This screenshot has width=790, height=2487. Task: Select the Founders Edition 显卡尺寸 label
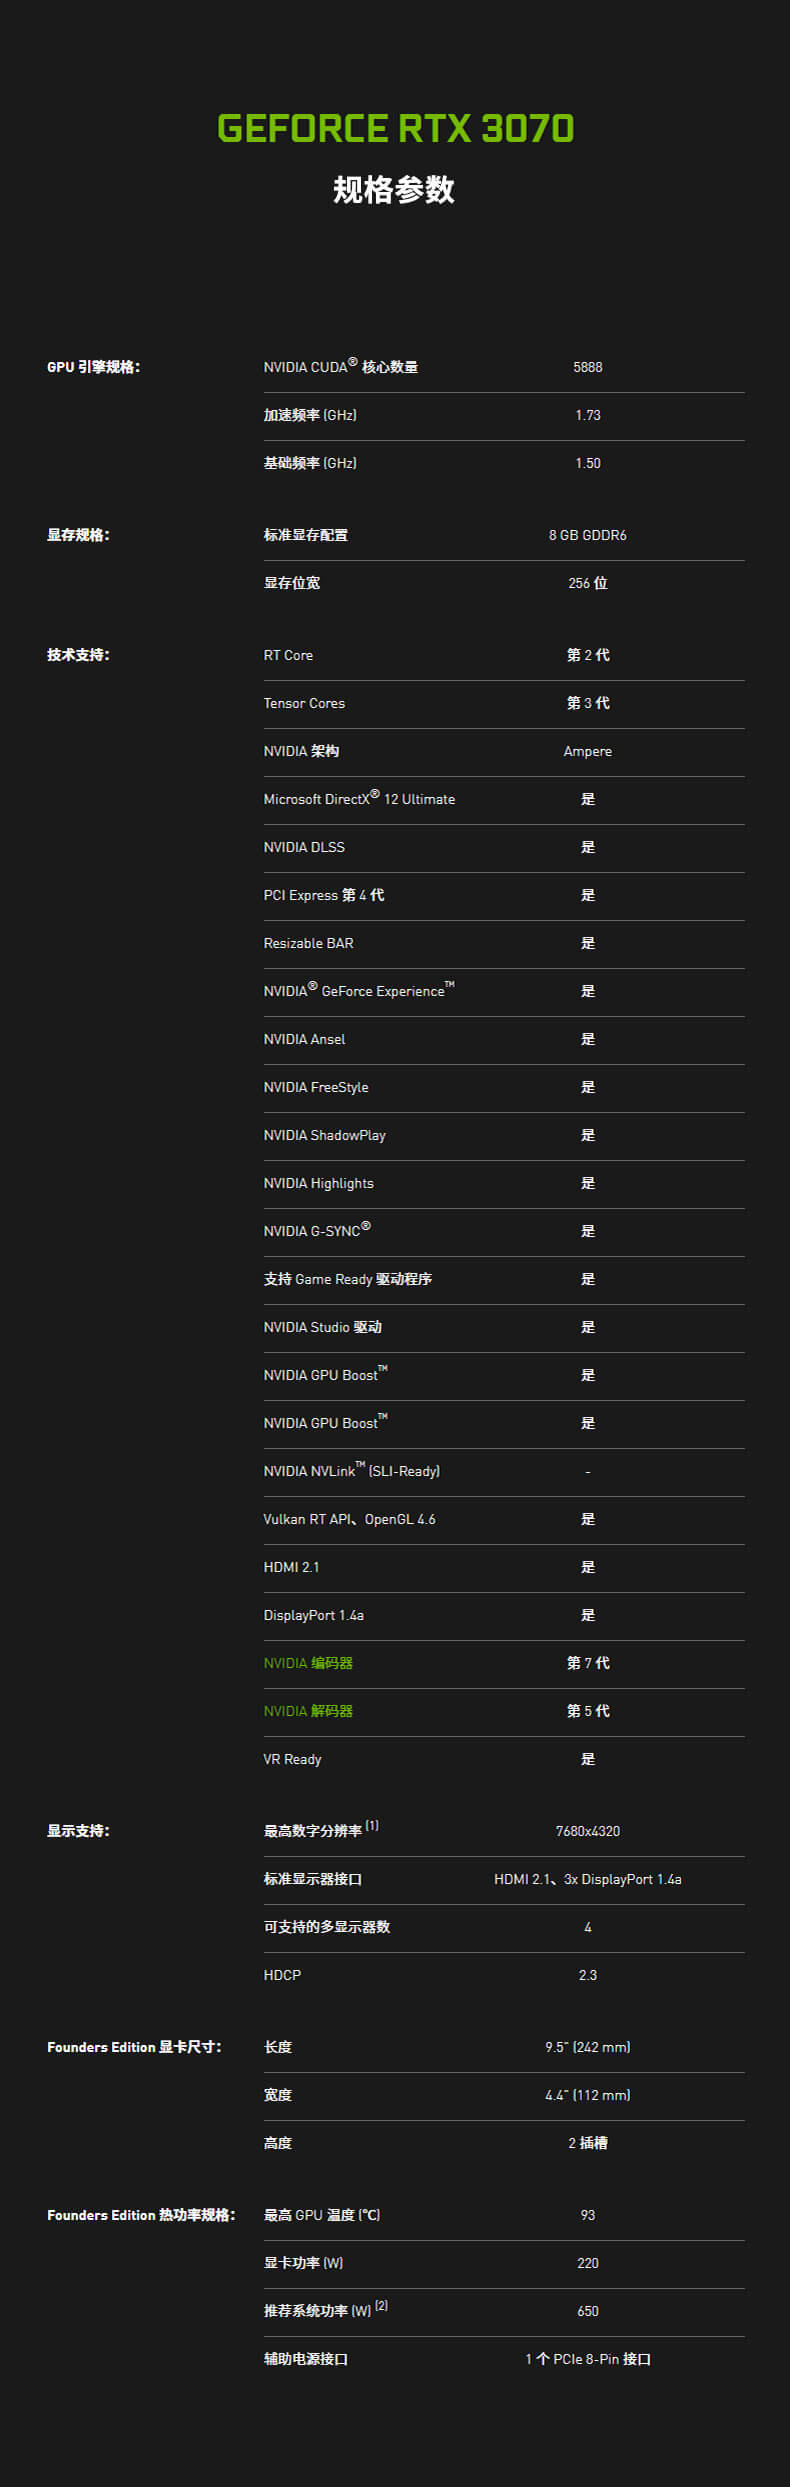click(x=134, y=2047)
